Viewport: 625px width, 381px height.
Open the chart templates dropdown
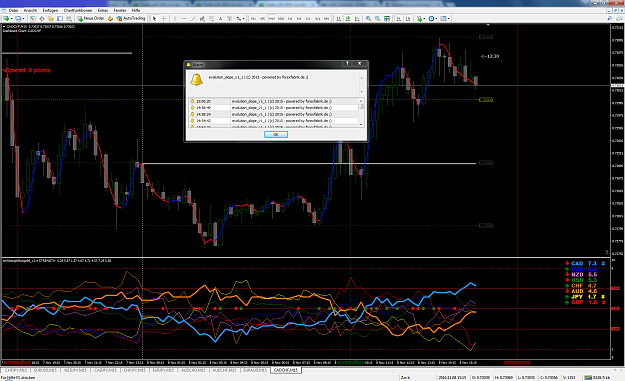(445, 18)
